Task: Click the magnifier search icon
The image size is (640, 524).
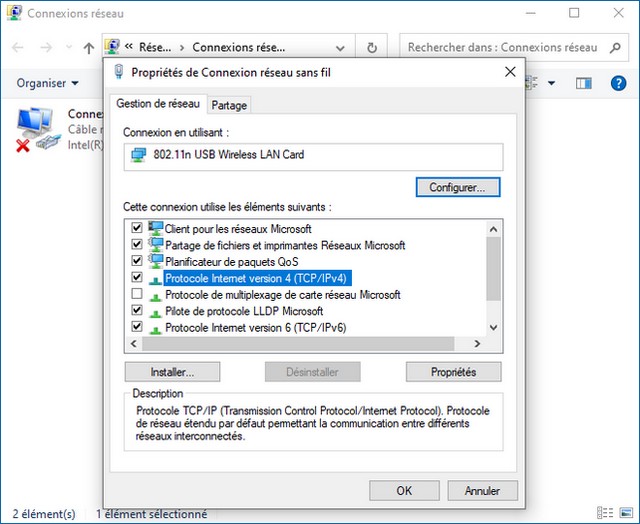Action: pyautogui.click(x=615, y=47)
